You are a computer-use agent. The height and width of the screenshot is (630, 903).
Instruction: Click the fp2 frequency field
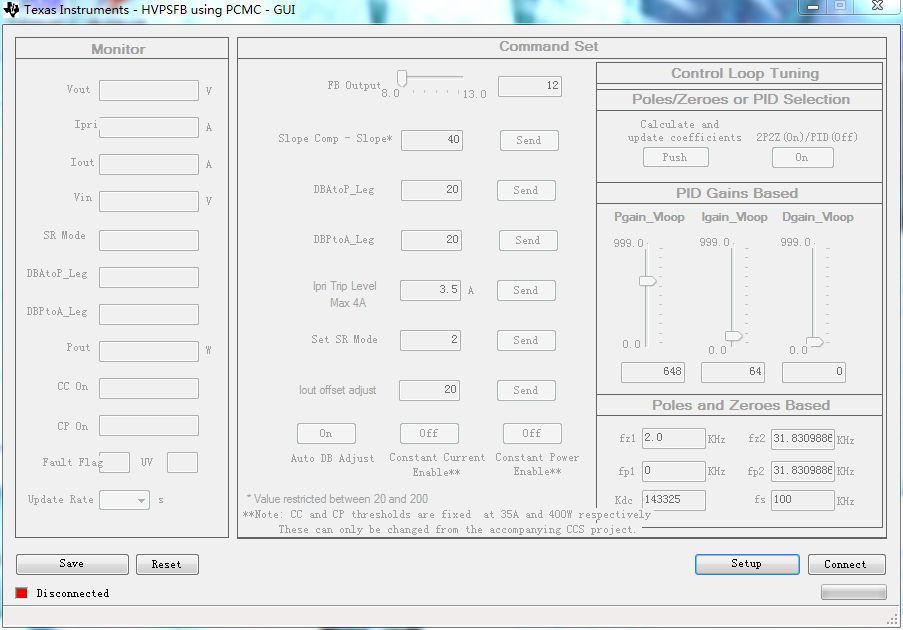pos(803,471)
